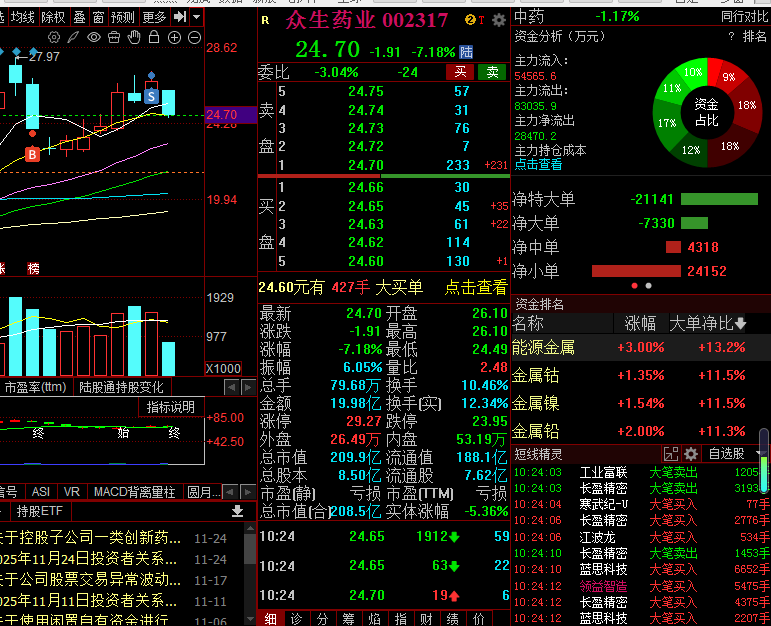
Task: Click 点击查看 under 主力持仓成本
Action: tap(538, 165)
